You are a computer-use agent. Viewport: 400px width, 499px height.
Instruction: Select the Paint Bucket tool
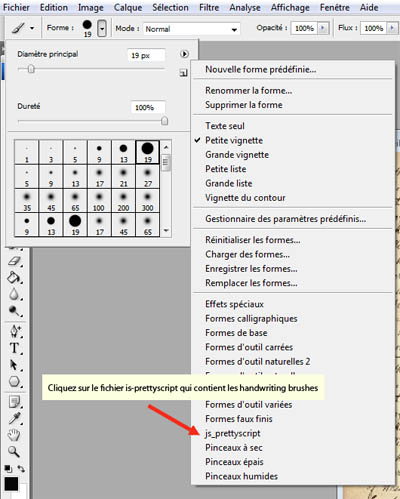click(14, 277)
